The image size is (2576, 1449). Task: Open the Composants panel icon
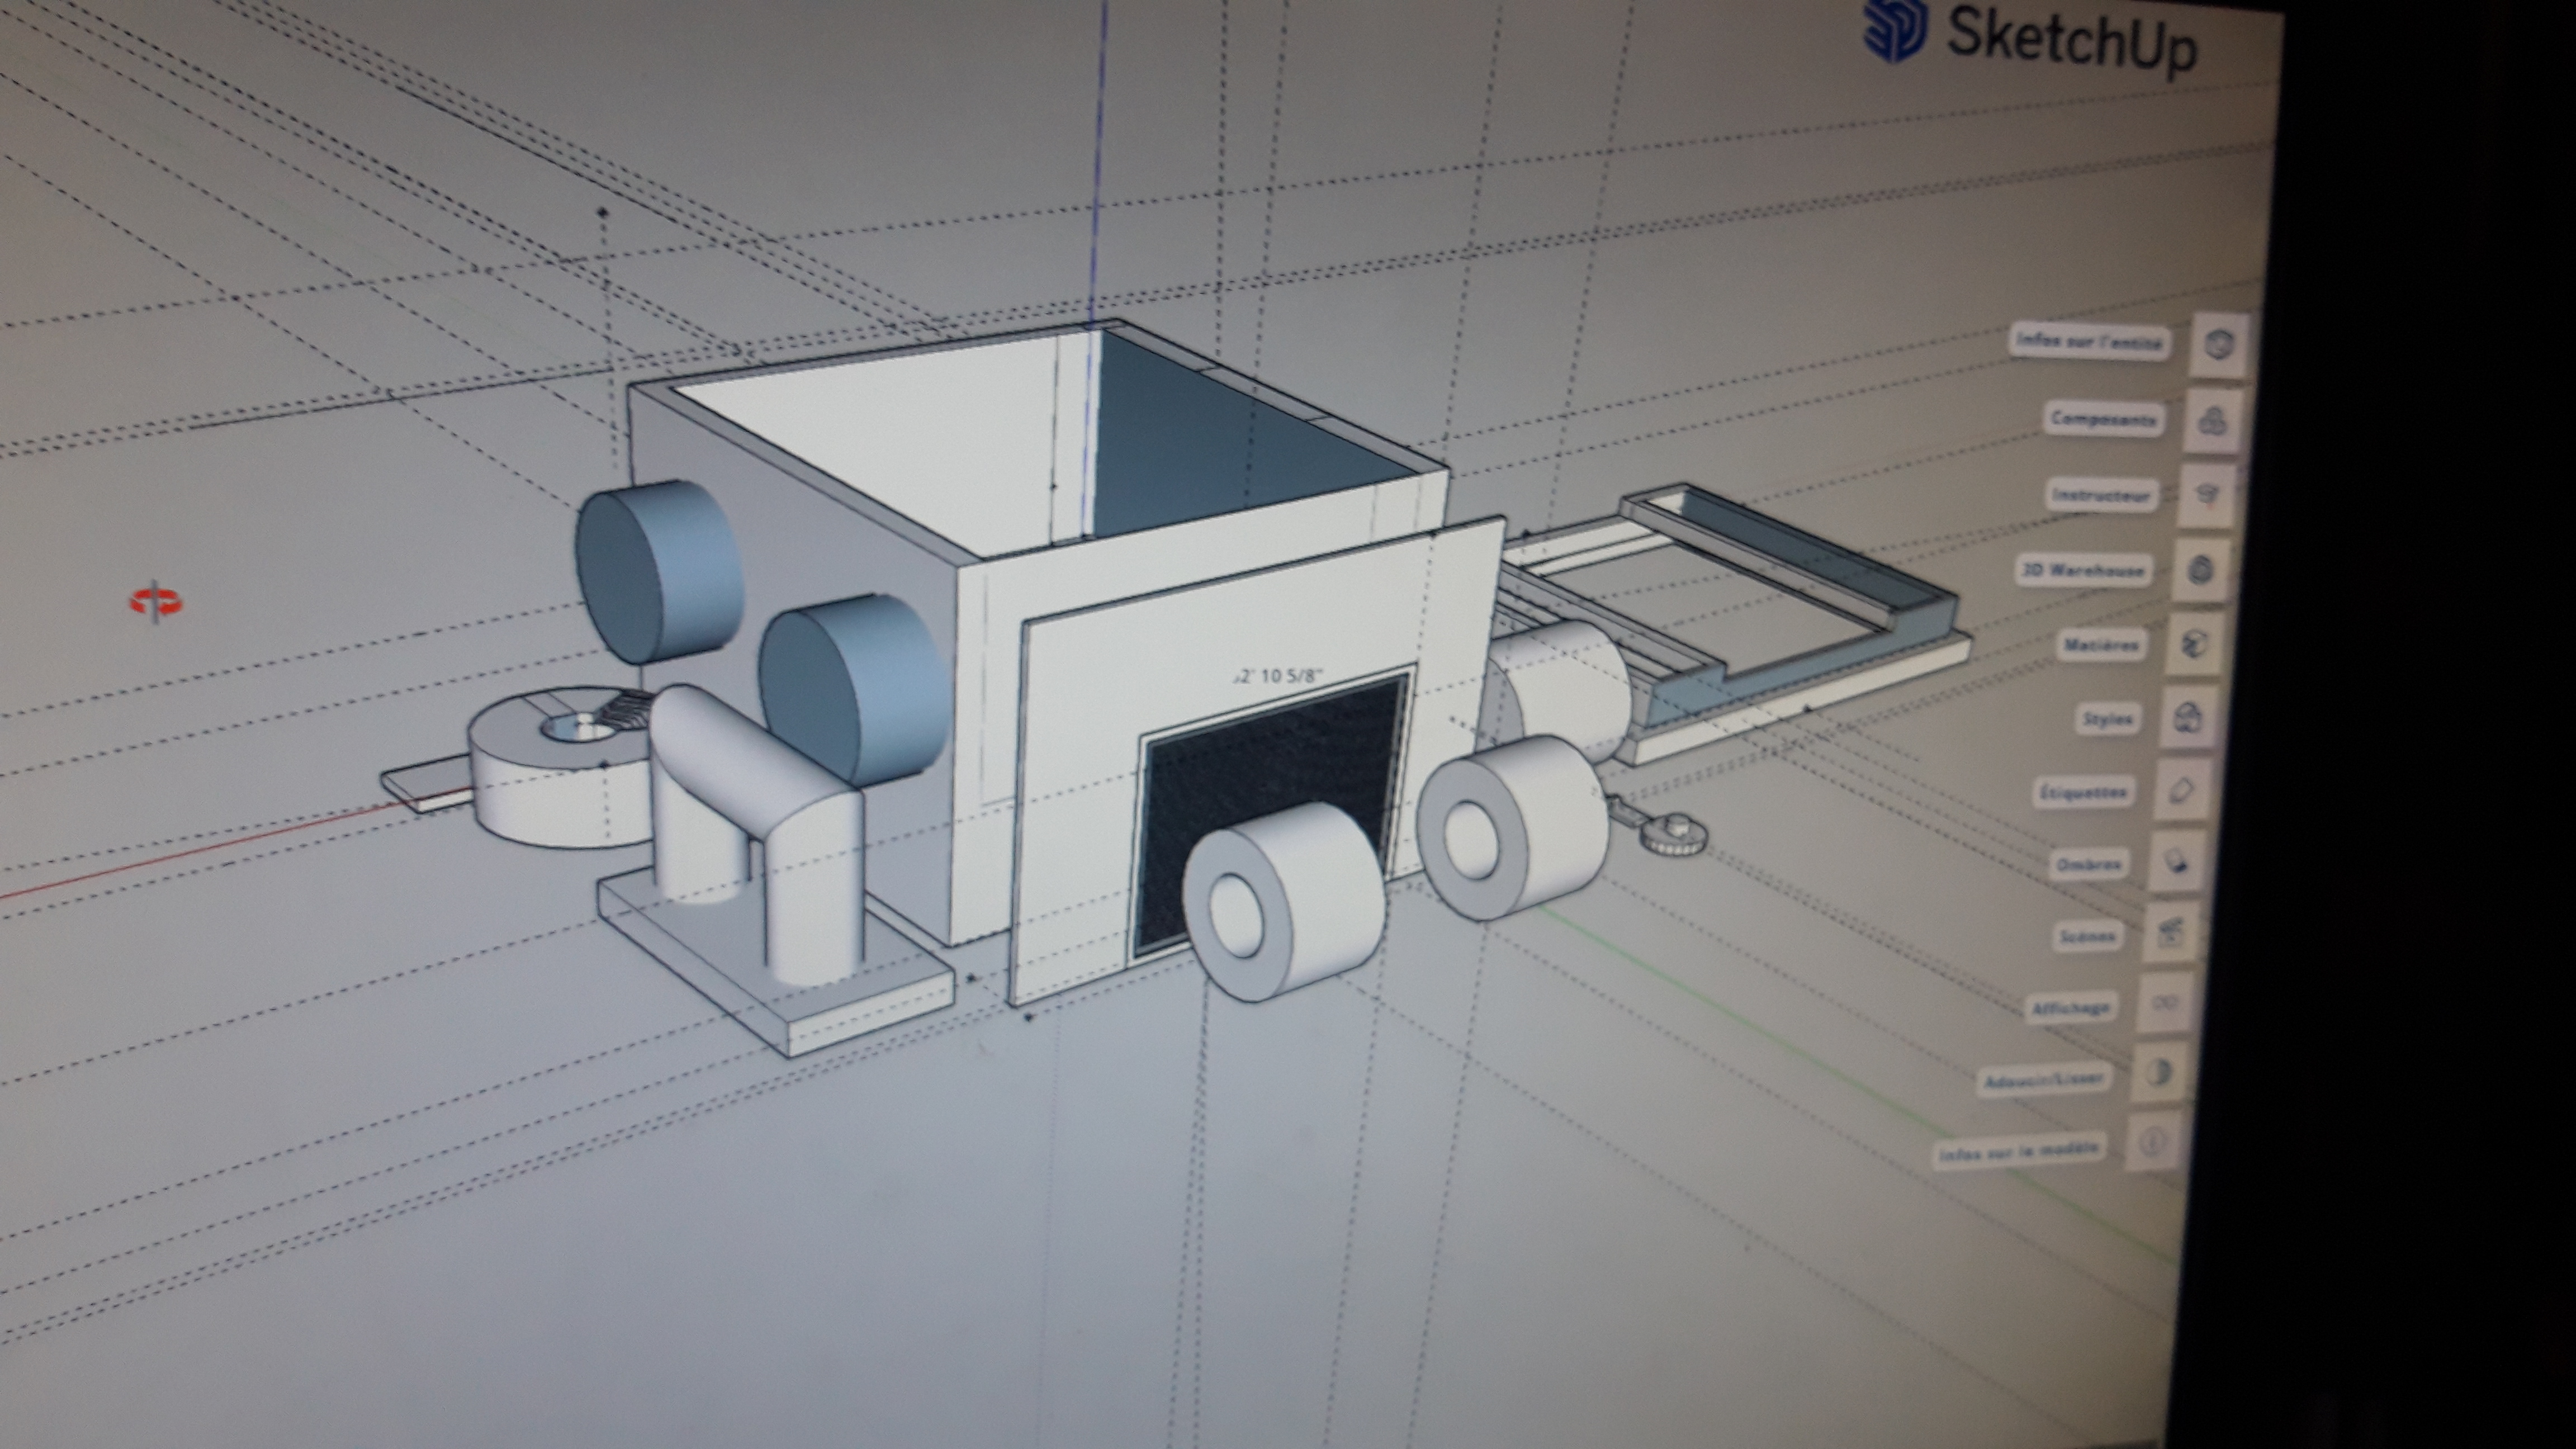[2213, 421]
